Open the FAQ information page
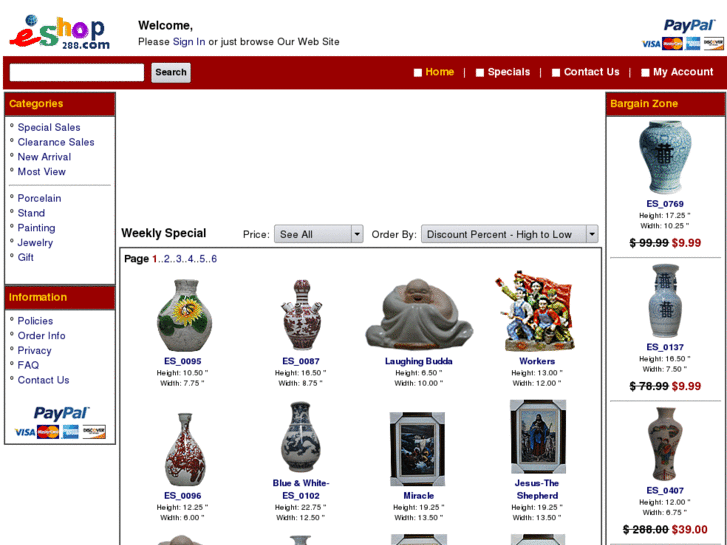The image size is (727, 545). pyautogui.click(x=28, y=365)
